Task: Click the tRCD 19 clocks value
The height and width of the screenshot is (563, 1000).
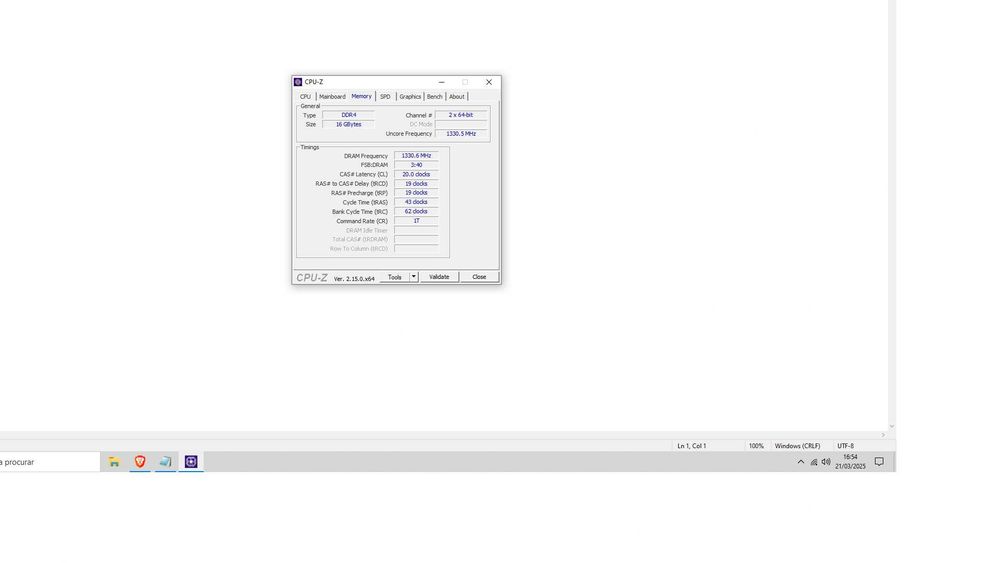Action: [416, 184]
